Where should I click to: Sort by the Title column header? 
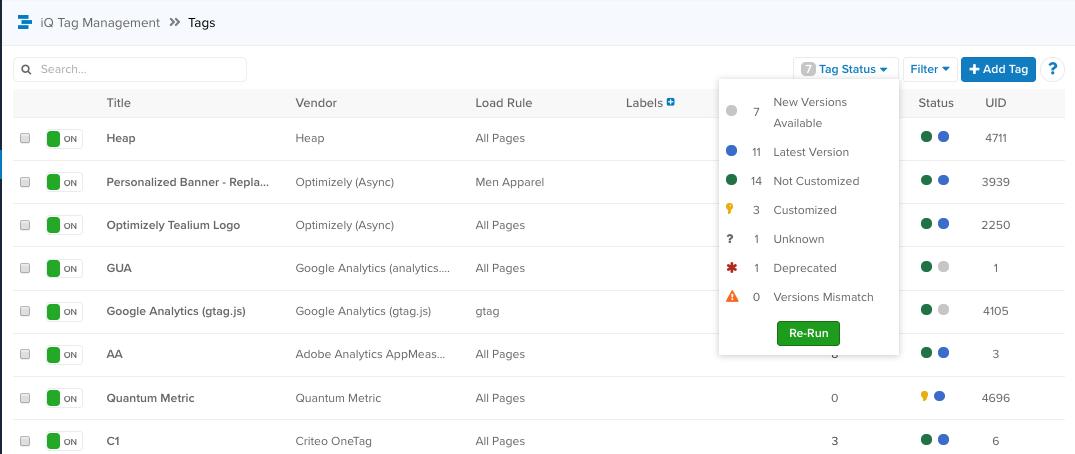point(119,103)
